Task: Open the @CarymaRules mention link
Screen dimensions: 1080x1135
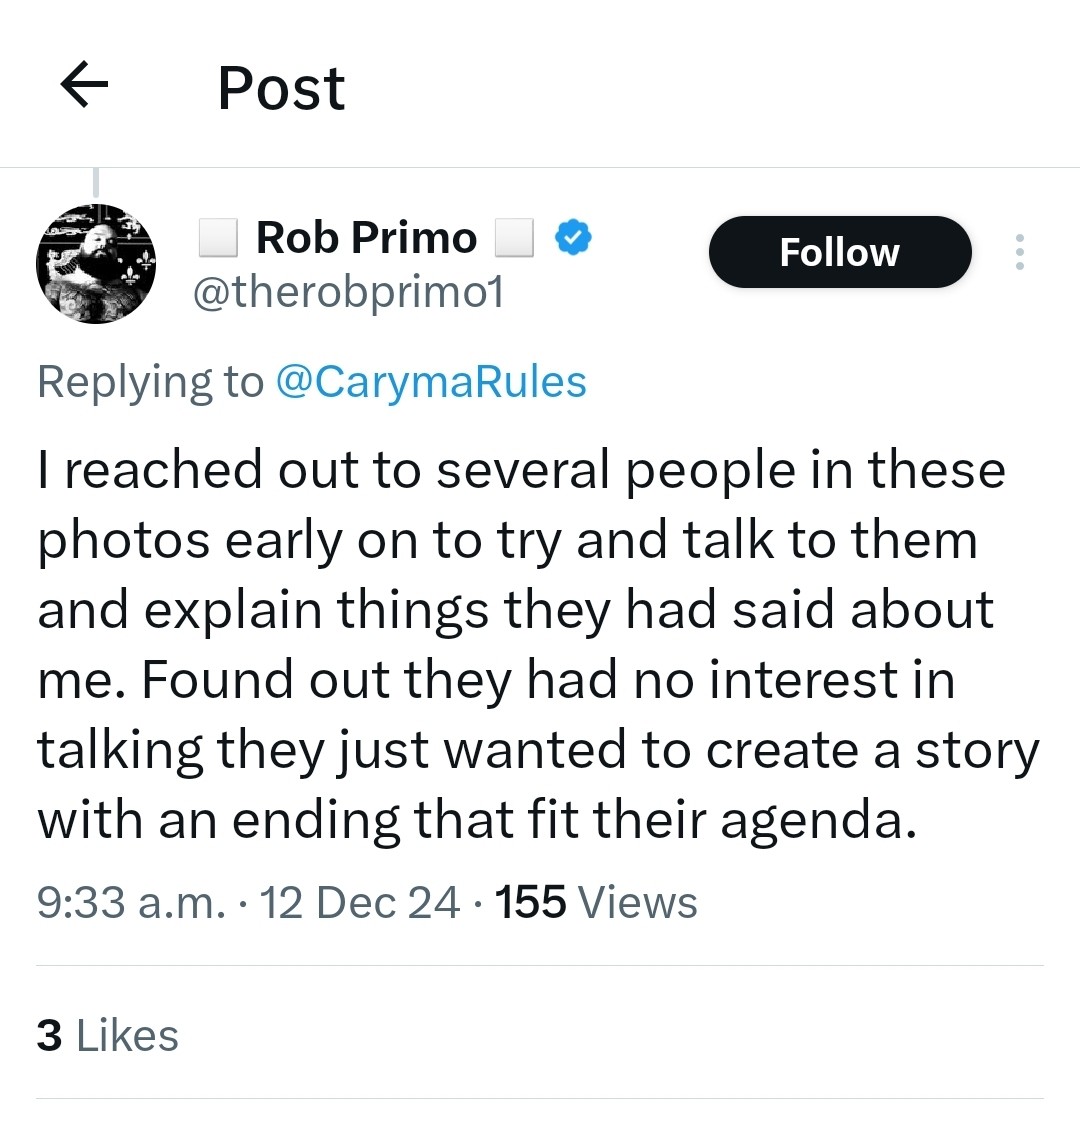Action: click(x=430, y=382)
